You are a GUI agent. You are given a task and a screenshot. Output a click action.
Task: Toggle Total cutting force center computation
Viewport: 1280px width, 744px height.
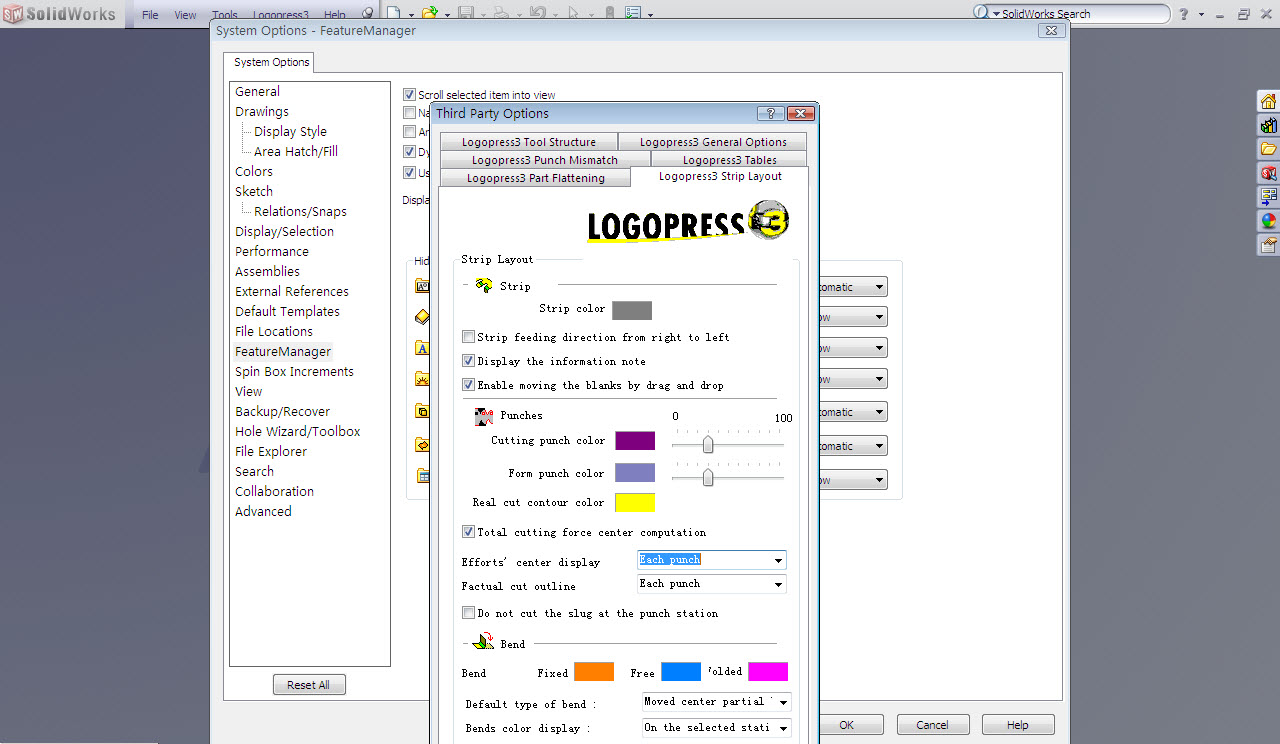468,532
